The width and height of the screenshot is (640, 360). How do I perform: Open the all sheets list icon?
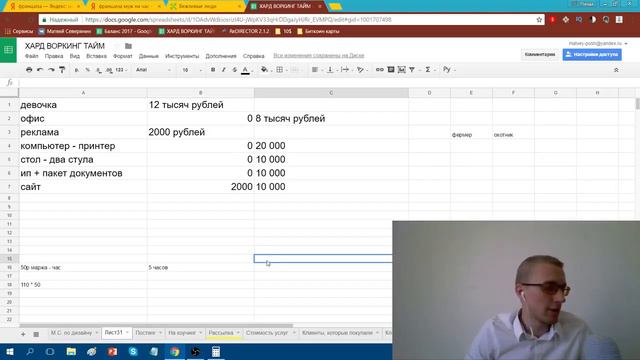36,334
